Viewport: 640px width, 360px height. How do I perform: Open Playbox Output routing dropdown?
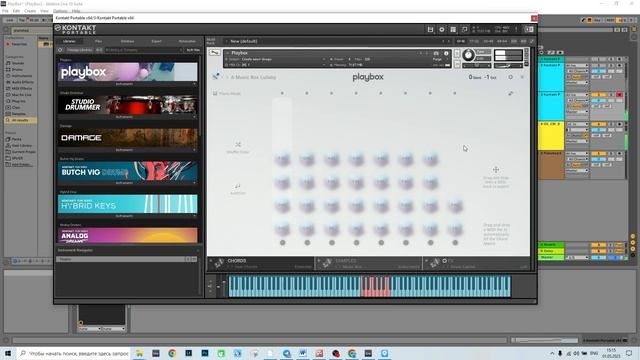click(276, 60)
